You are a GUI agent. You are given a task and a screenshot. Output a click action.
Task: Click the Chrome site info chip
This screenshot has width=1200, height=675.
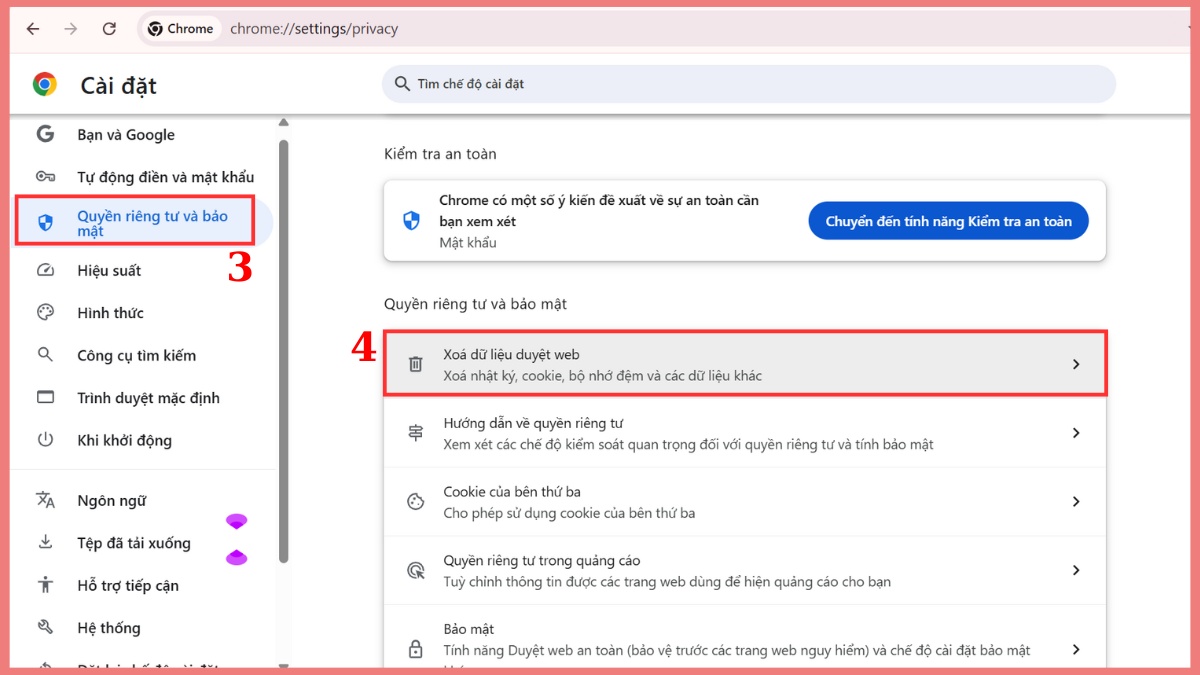click(181, 29)
